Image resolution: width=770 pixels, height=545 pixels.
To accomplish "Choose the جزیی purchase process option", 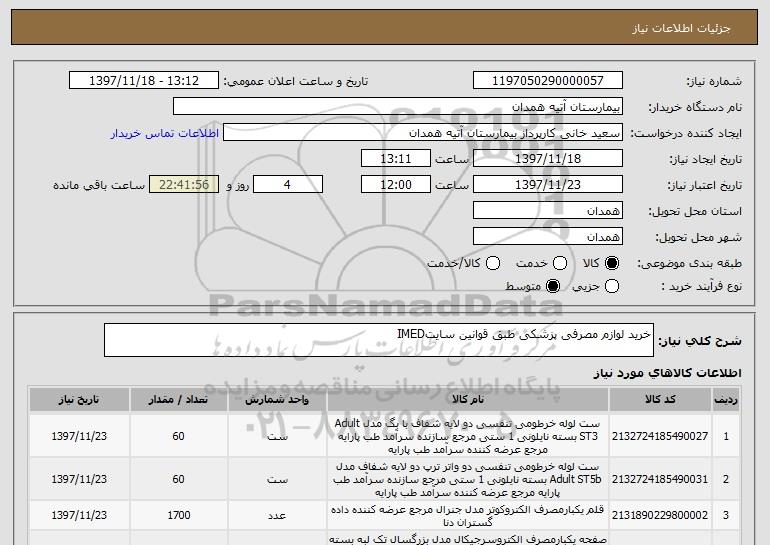I will [612, 286].
